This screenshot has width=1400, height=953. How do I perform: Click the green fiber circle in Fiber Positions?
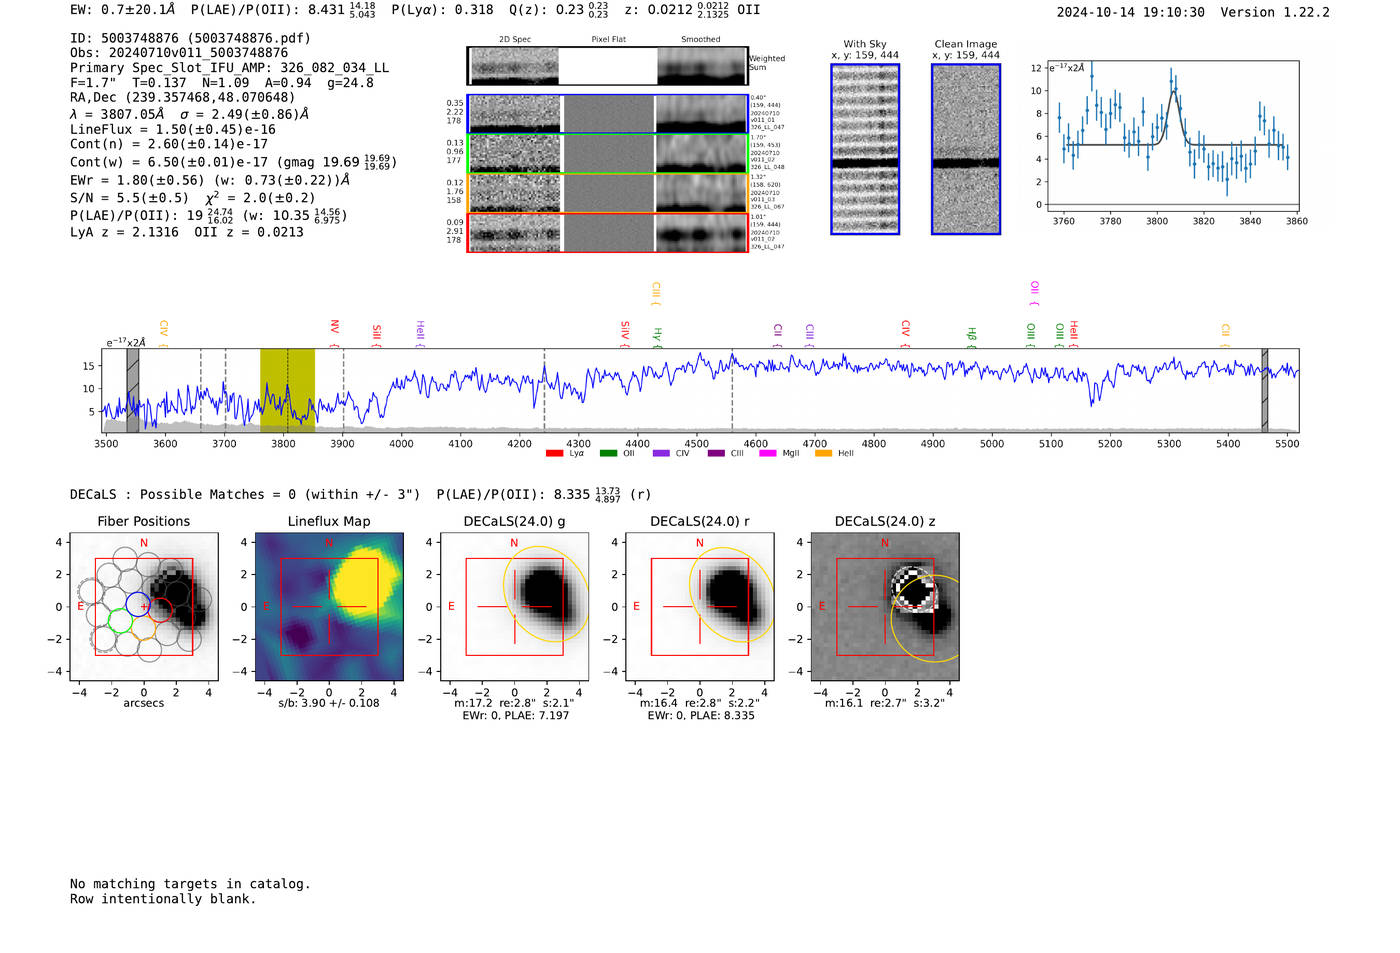pos(119,621)
